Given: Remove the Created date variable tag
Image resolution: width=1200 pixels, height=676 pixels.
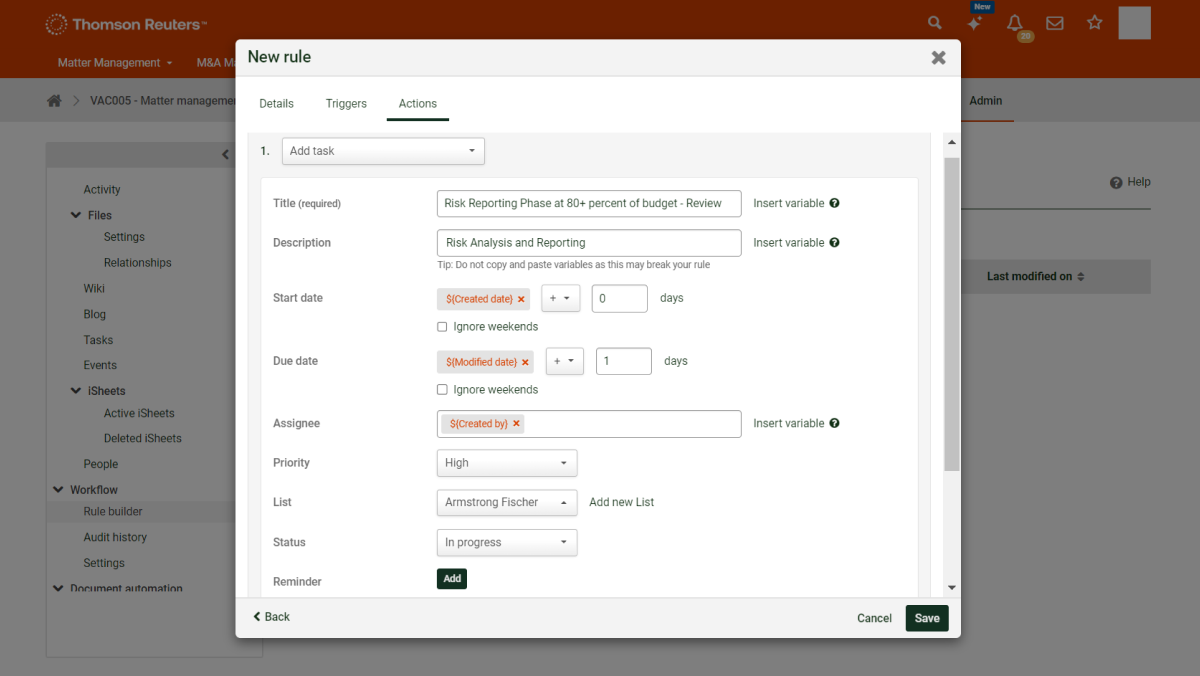Looking at the screenshot, I should [521, 299].
